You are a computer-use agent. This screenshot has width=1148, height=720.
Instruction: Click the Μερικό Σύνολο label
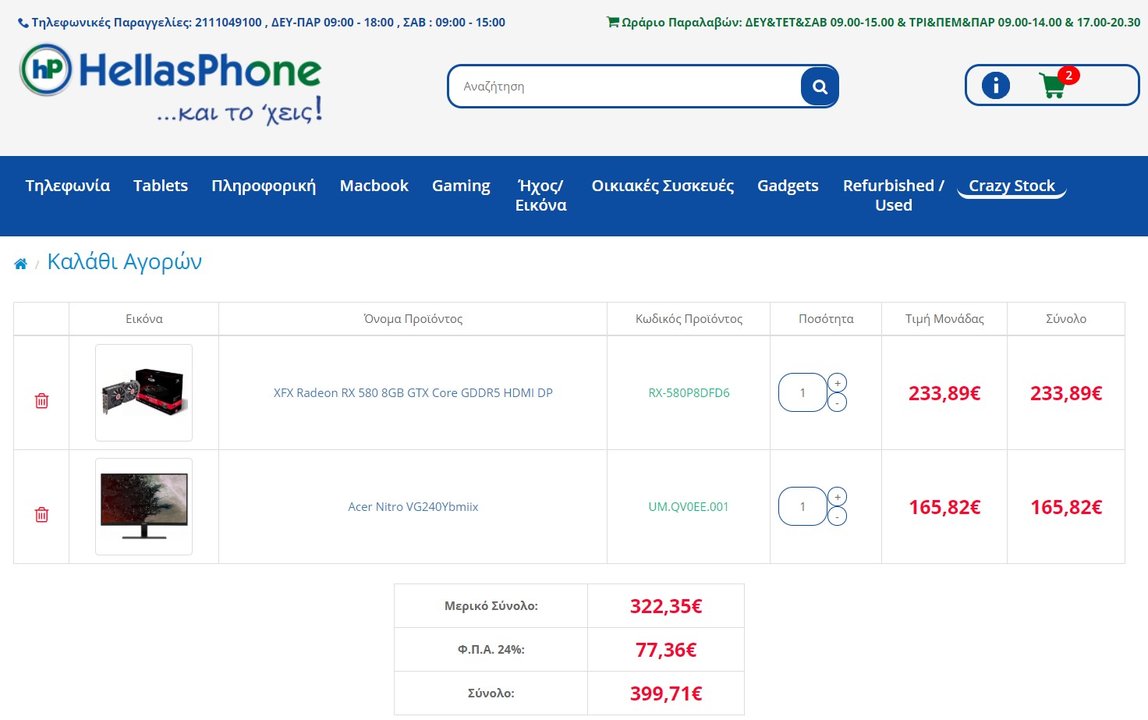[491, 606]
